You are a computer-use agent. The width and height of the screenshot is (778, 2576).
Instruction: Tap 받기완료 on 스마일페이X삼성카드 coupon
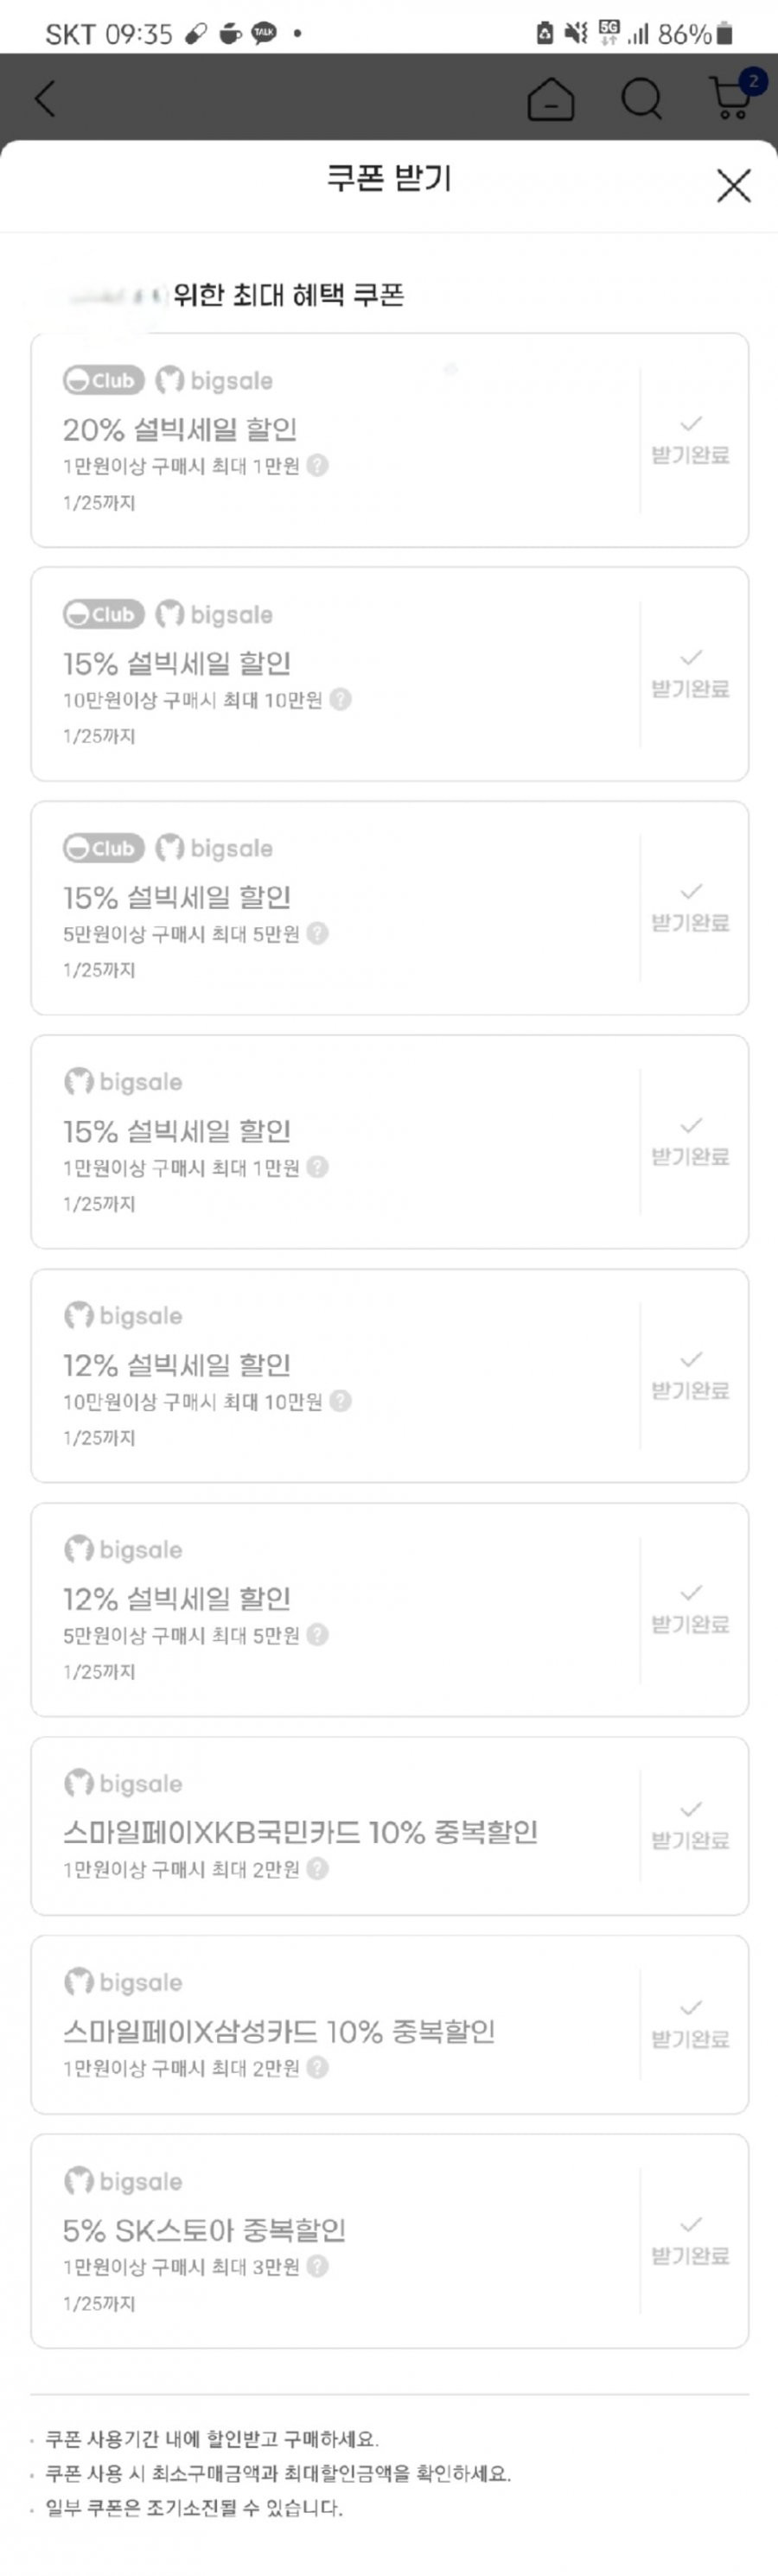(x=690, y=2024)
